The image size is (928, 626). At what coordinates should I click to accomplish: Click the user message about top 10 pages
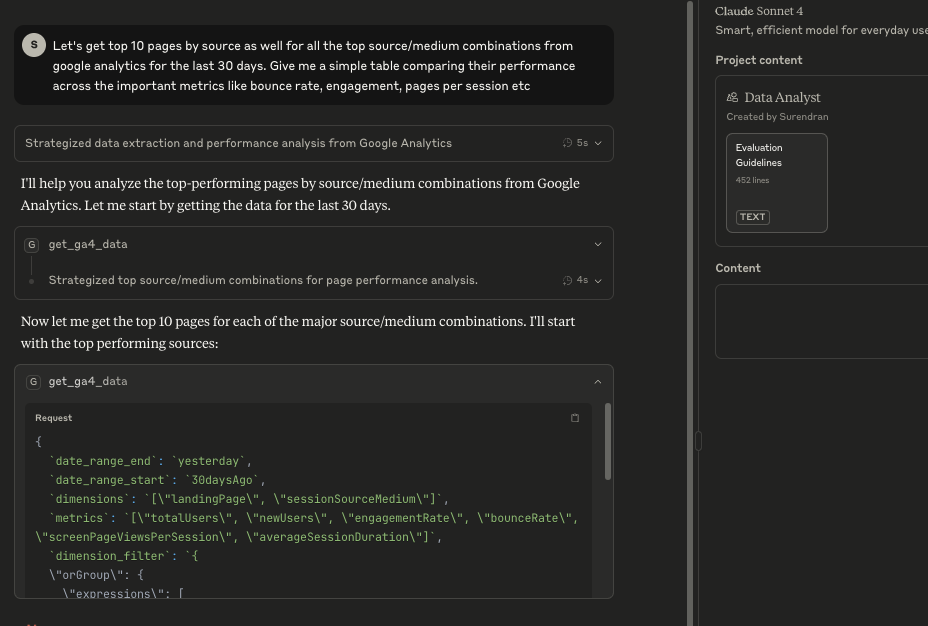314,65
